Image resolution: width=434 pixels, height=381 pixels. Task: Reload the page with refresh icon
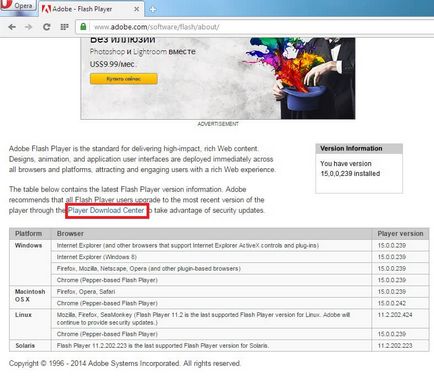[x=46, y=27]
